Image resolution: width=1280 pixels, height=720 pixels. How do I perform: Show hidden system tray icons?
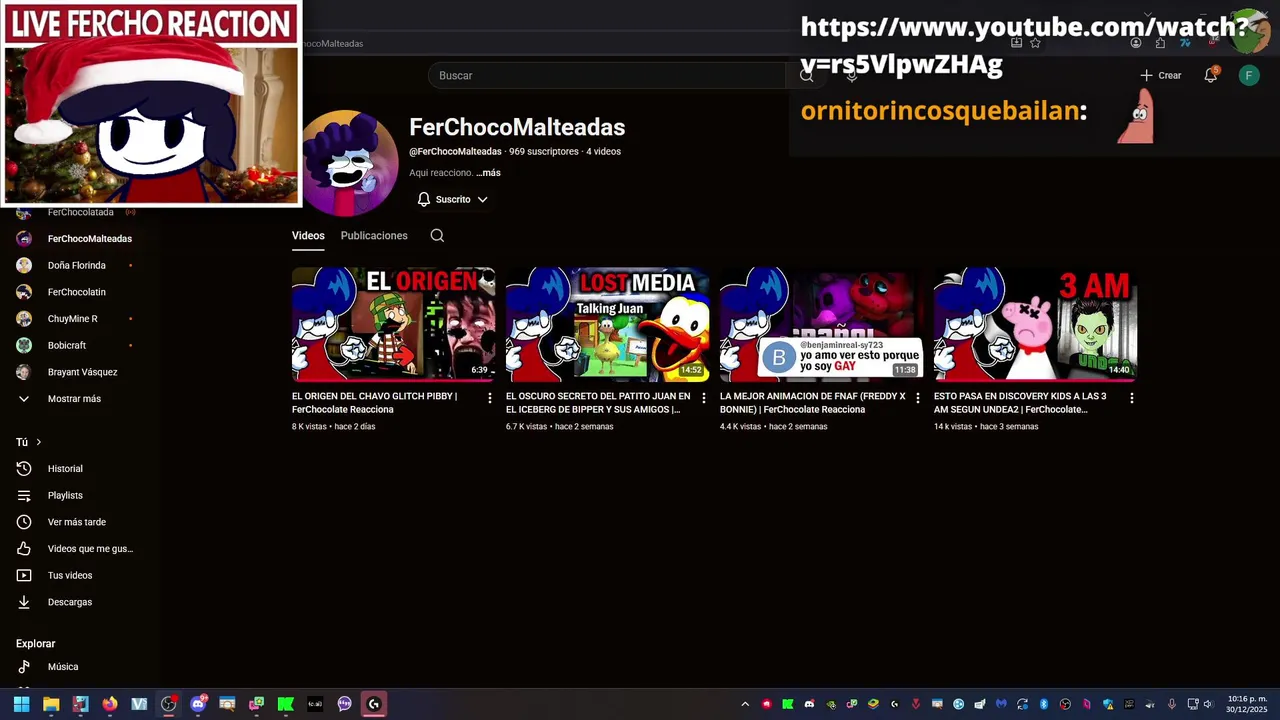pyautogui.click(x=745, y=704)
